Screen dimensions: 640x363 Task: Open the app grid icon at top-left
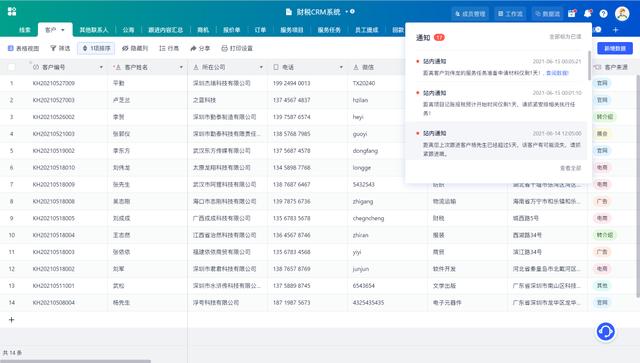[x=12, y=11]
